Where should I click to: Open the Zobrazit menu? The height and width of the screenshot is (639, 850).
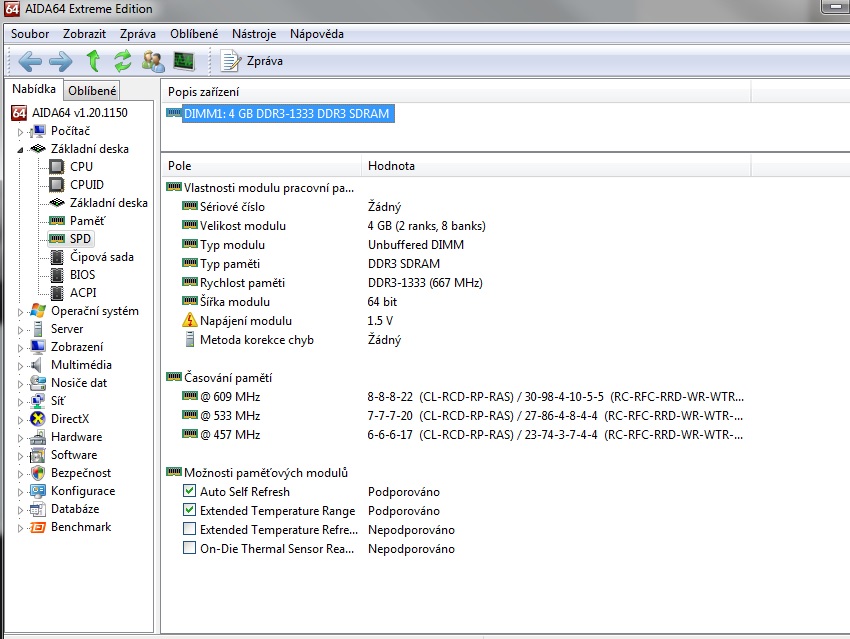point(84,34)
